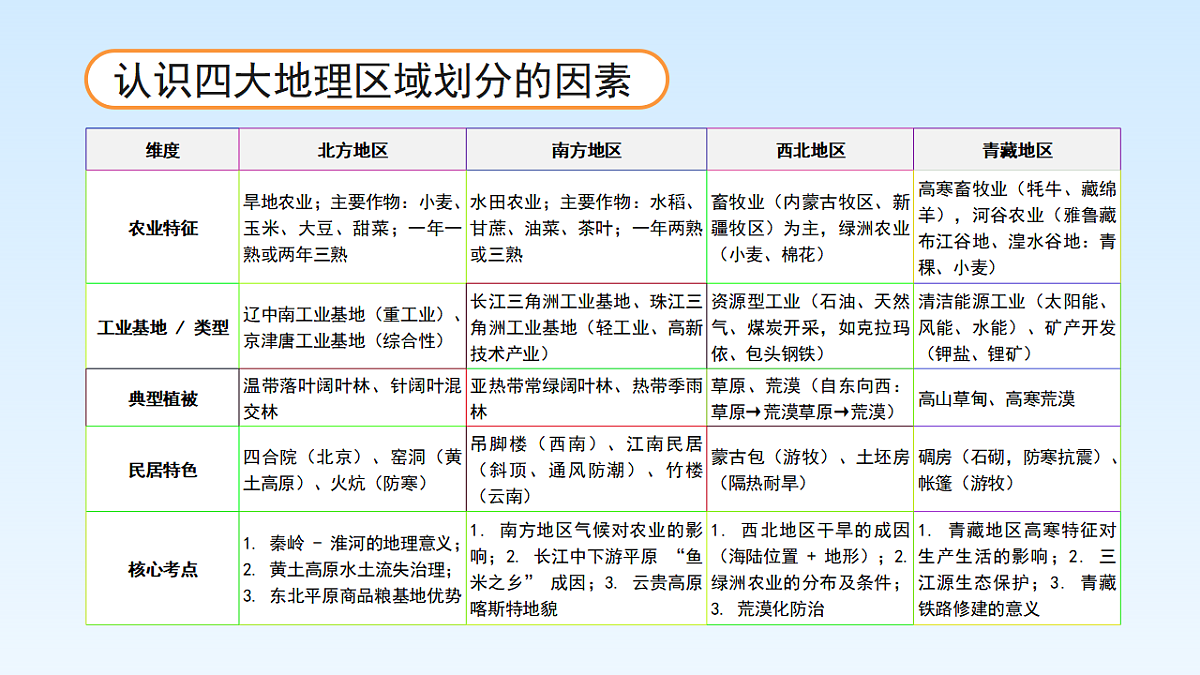The width and height of the screenshot is (1200, 675).
Task: Click the cell starting 草原、荒漠（自东向西
Action: [810, 398]
